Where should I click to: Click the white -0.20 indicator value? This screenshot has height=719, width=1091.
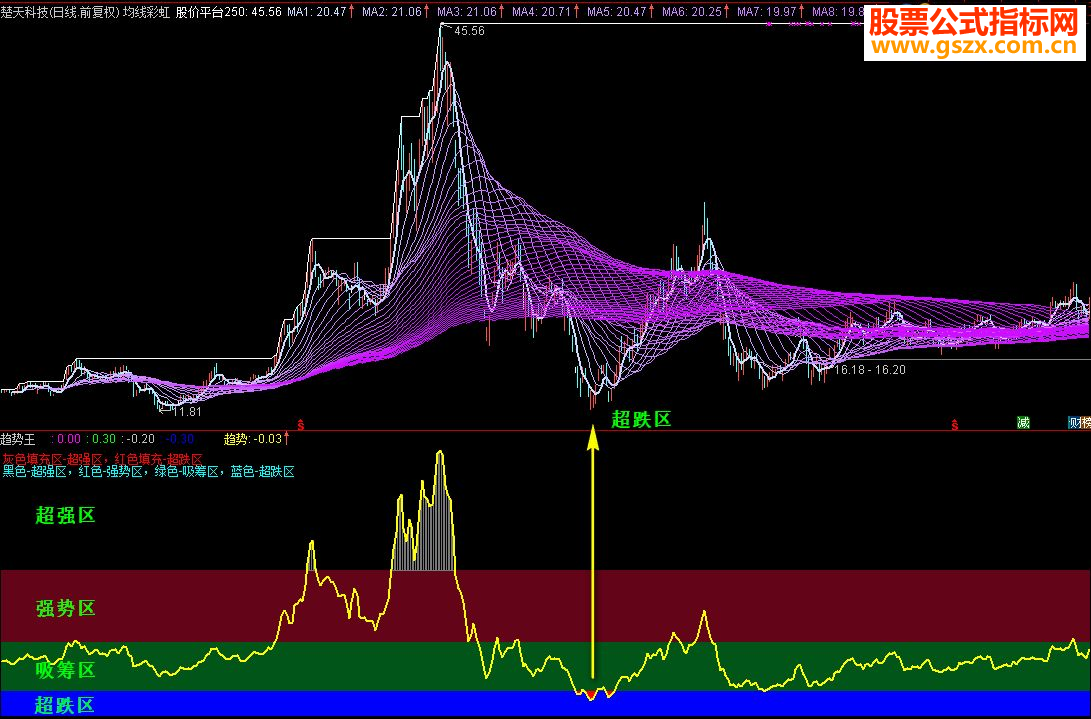coord(140,439)
